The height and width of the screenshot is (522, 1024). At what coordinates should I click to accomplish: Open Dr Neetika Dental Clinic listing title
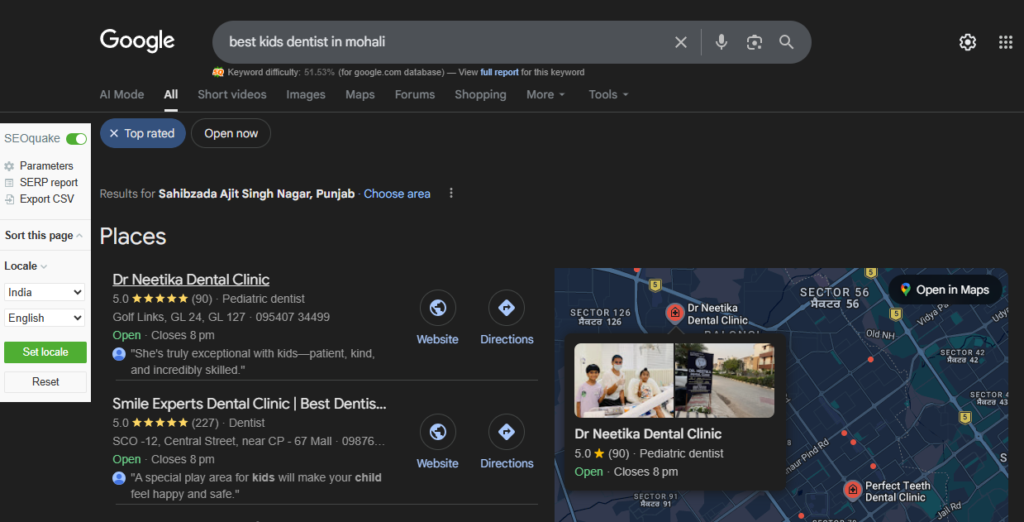click(191, 280)
